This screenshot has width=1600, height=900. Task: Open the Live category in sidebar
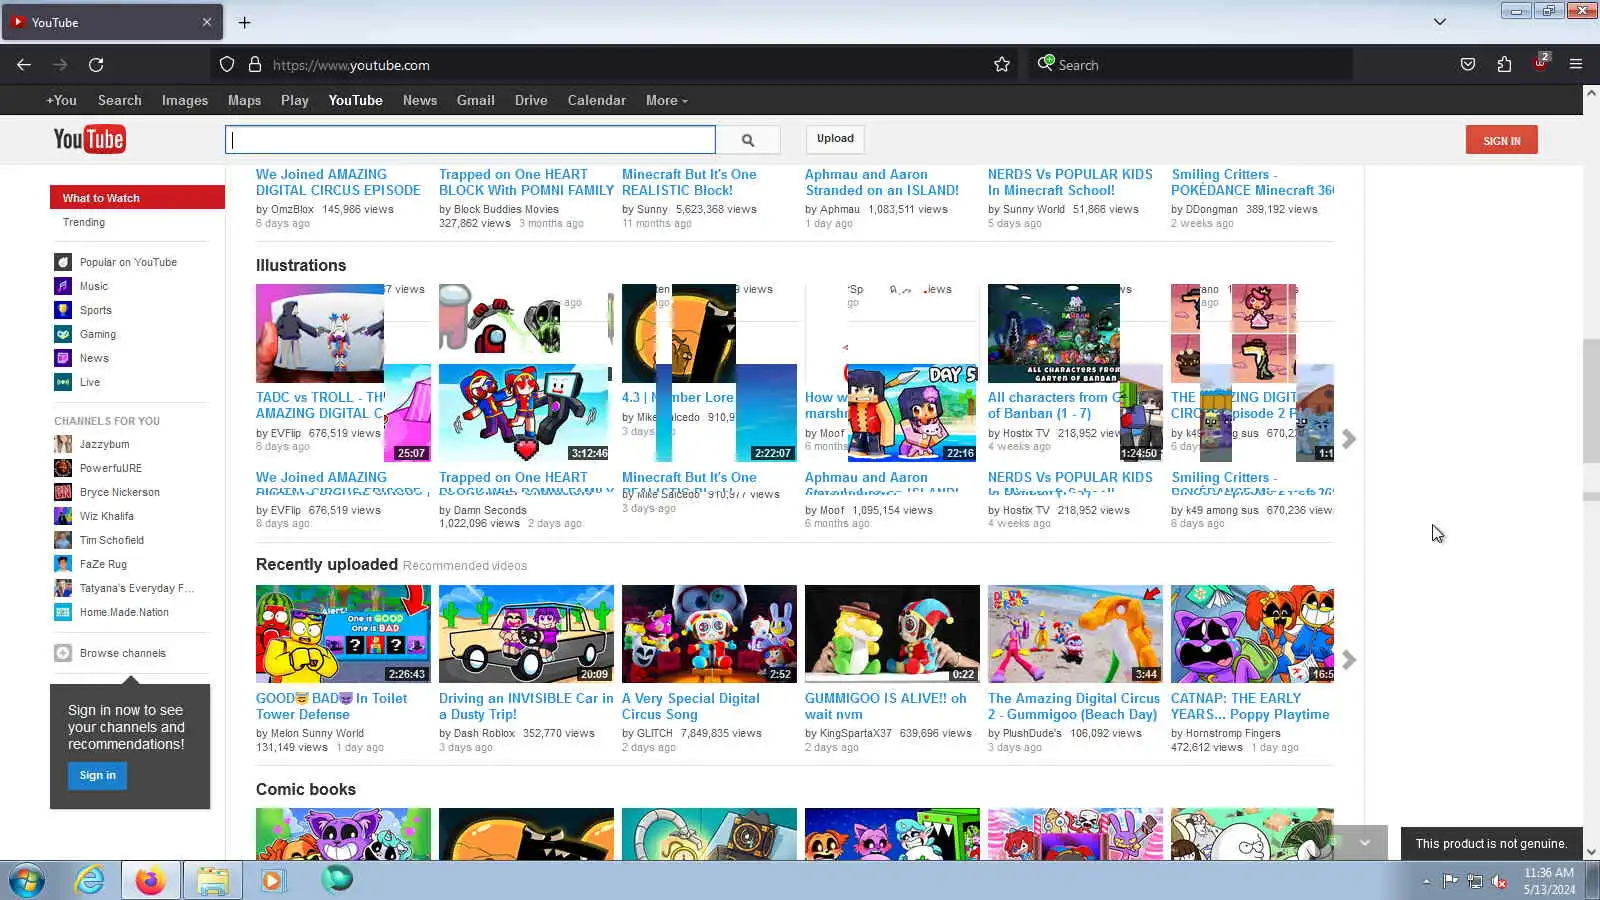coord(90,382)
